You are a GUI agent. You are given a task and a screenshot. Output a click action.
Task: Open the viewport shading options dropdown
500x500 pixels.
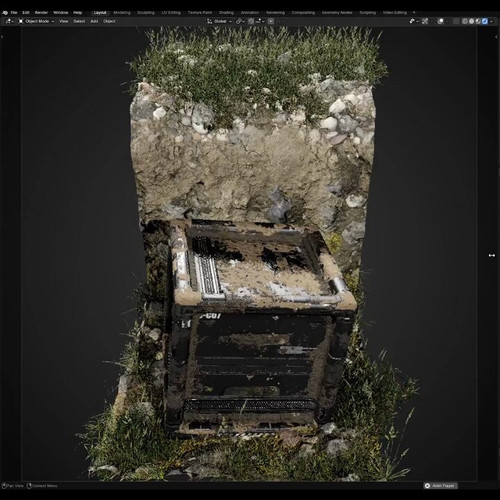(491, 21)
